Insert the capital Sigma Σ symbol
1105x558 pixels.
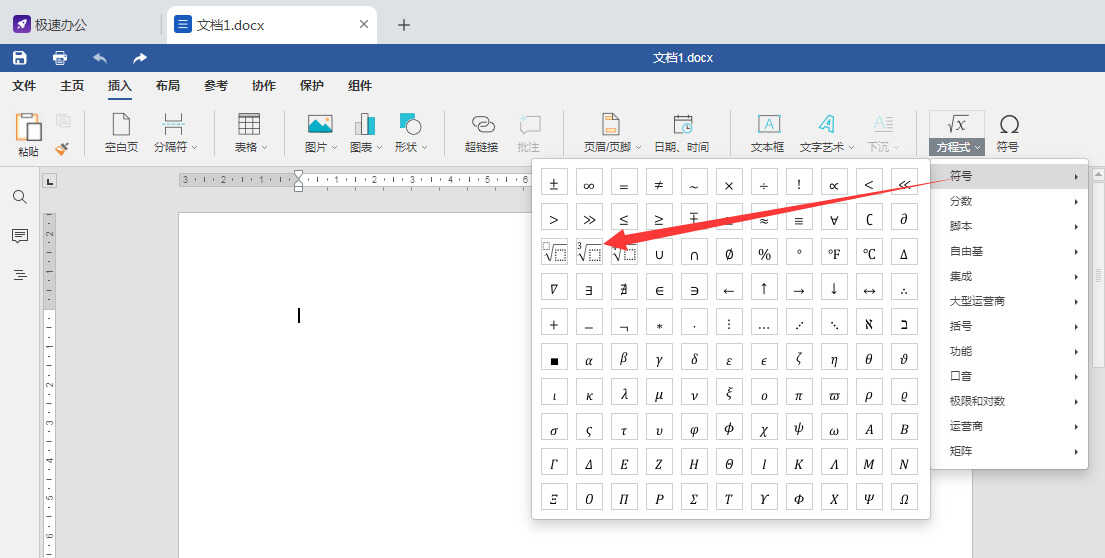[694, 497]
